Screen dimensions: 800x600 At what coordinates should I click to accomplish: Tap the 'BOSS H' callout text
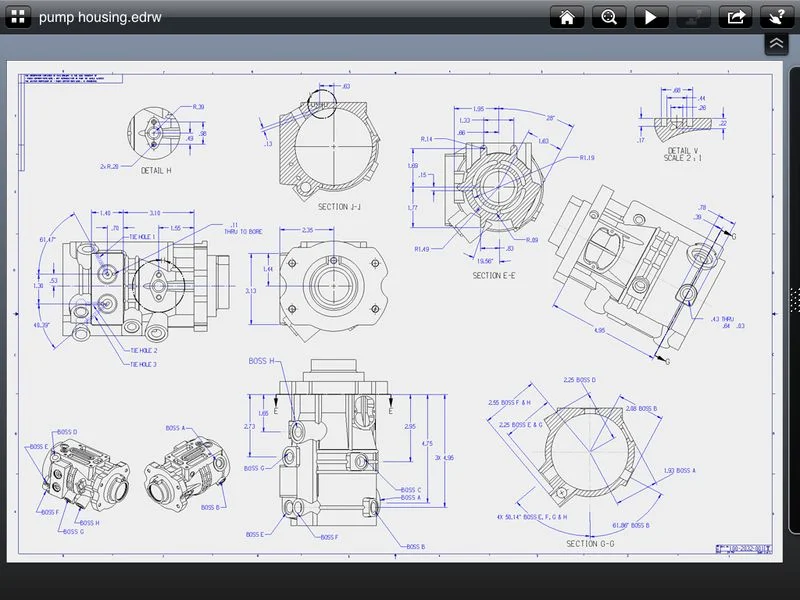(261, 361)
